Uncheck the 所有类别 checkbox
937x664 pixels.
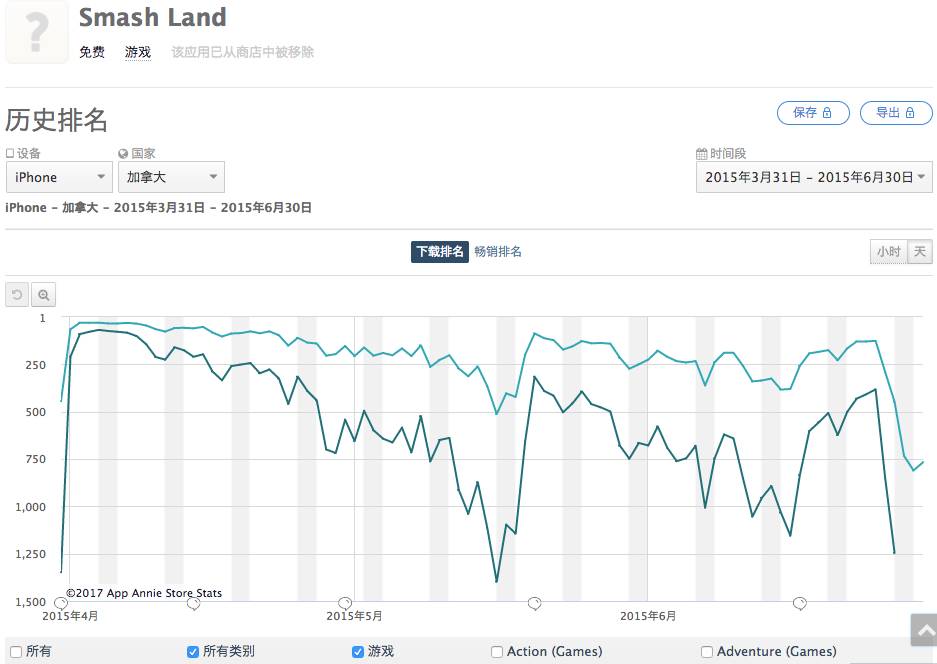pos(193,652)
